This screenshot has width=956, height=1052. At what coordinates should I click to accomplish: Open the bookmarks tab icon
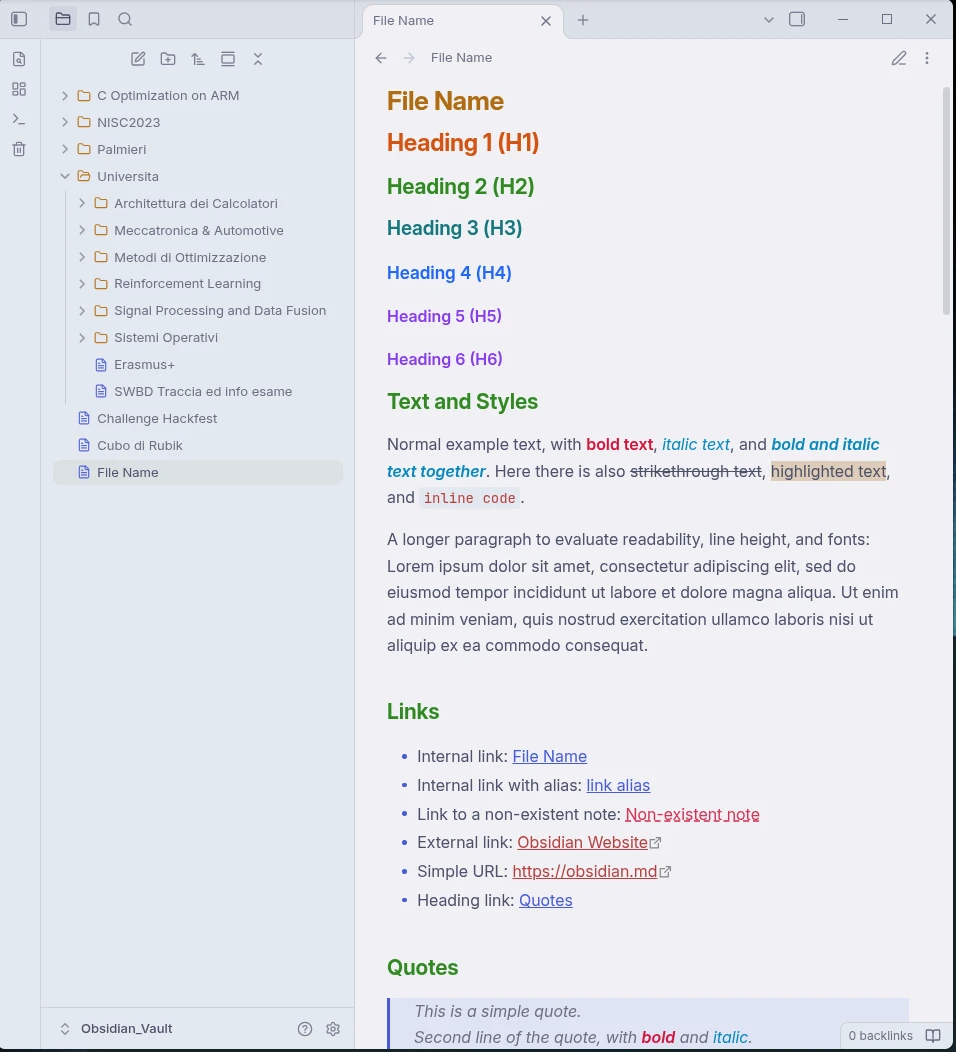point(94,19)
